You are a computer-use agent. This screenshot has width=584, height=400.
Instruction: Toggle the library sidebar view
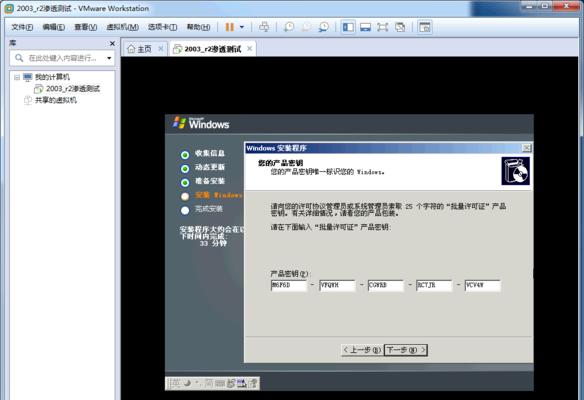point(348,27)
